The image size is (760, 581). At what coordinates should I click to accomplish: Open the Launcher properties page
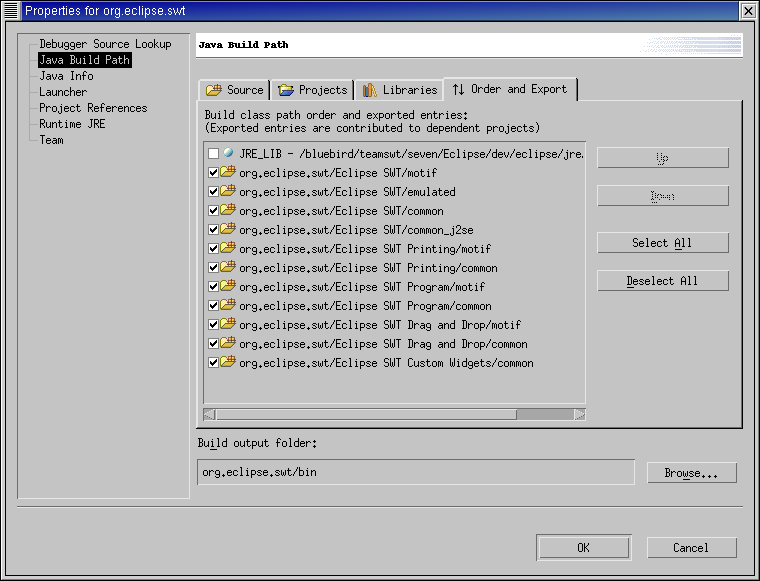coord(63,92)
